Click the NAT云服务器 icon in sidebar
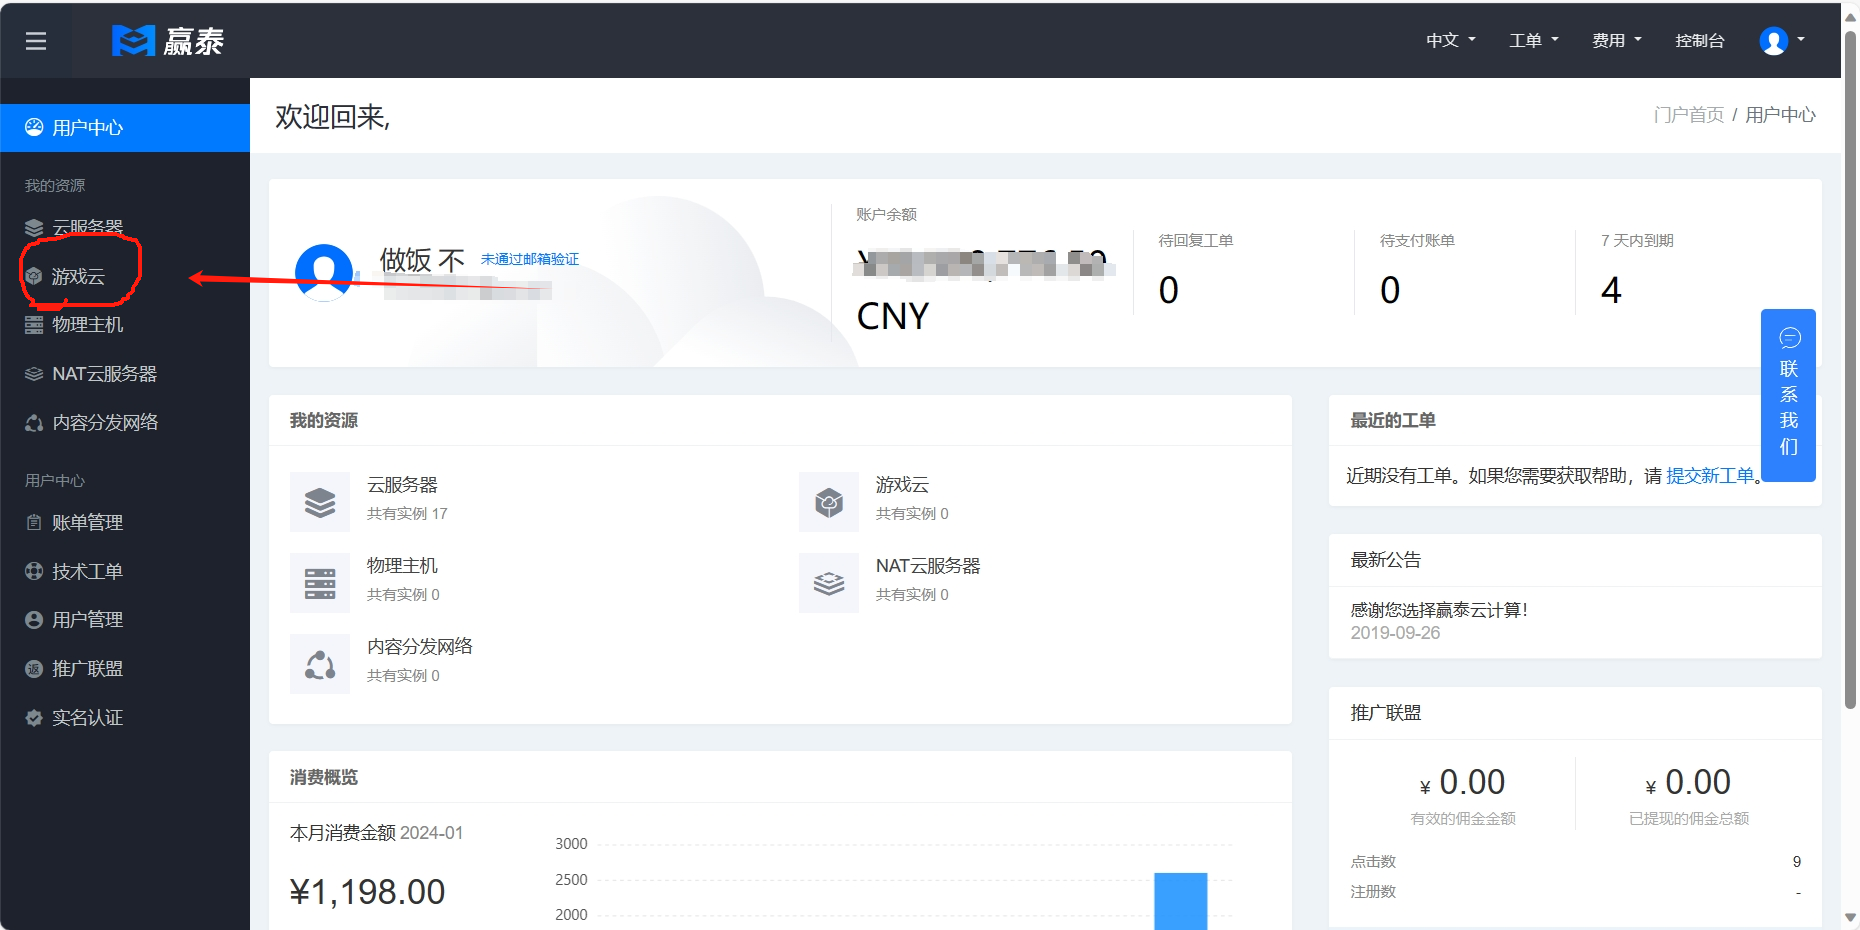Image resolution: width=1860 pixels, height=930 pixels. coord(34,374)
